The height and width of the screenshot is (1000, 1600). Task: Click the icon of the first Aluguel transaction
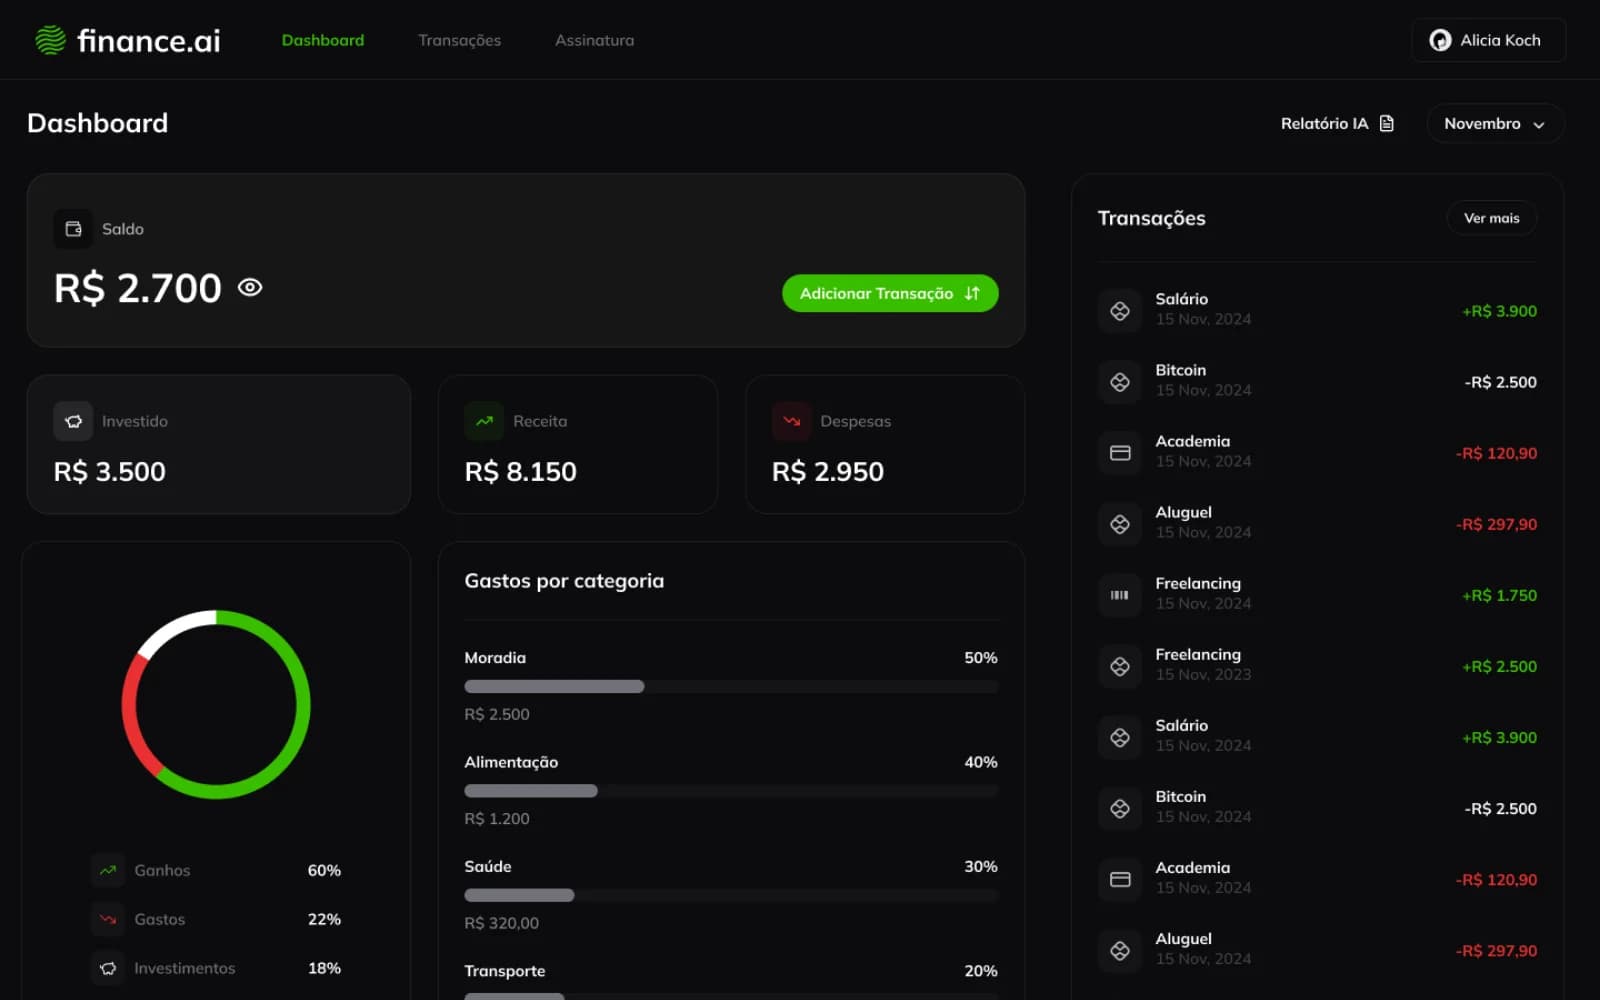[1120, 524]
